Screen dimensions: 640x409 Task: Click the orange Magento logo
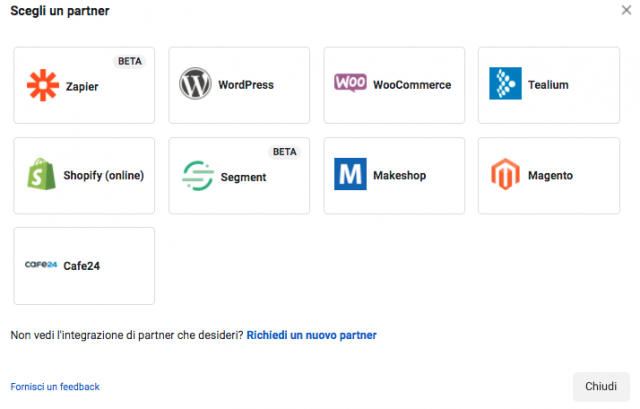click(x=505, y=174)
